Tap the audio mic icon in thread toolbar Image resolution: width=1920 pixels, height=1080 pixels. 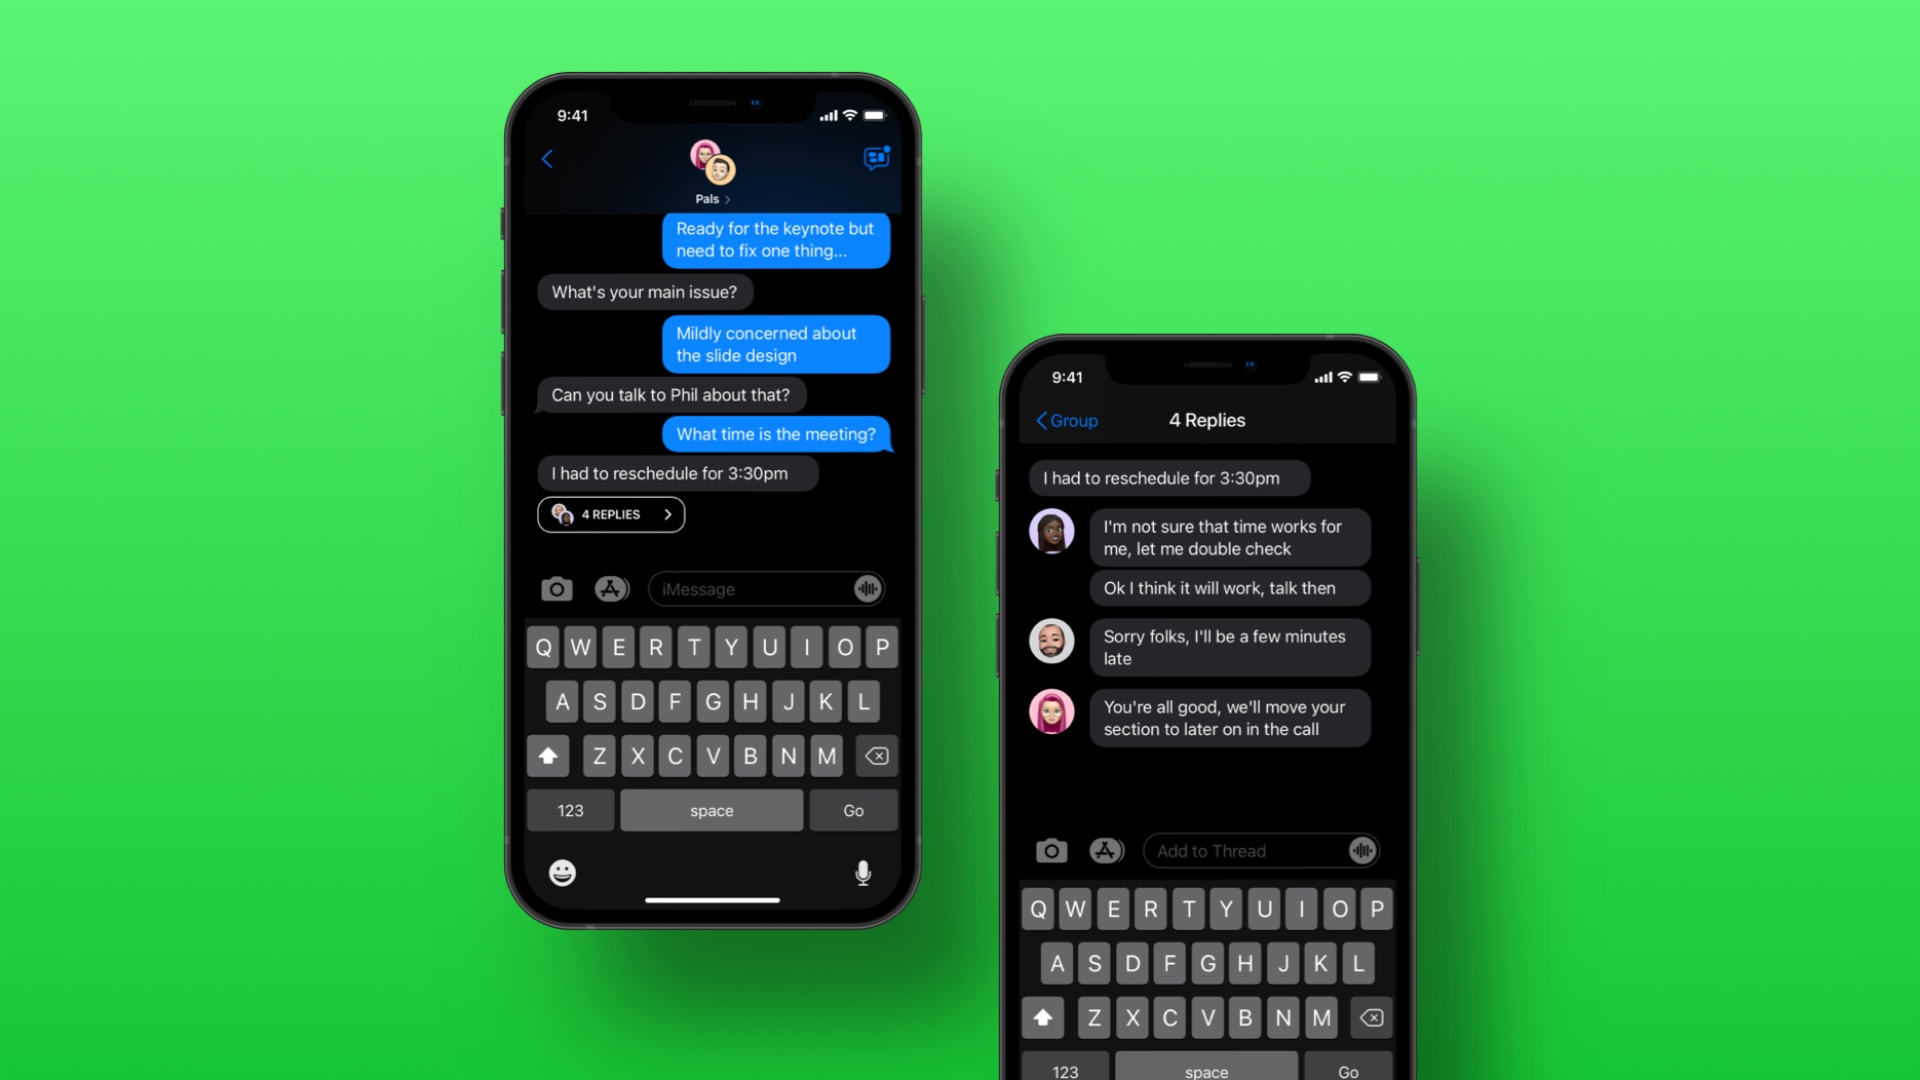point(1364,849)
